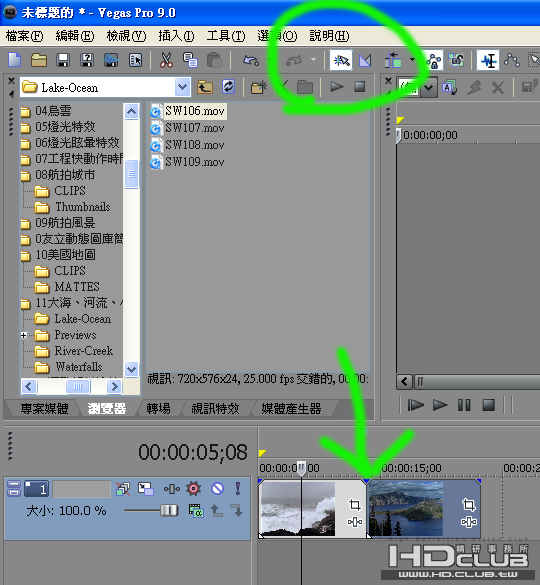Switch to 專案媒體 tab

(44, 409)
